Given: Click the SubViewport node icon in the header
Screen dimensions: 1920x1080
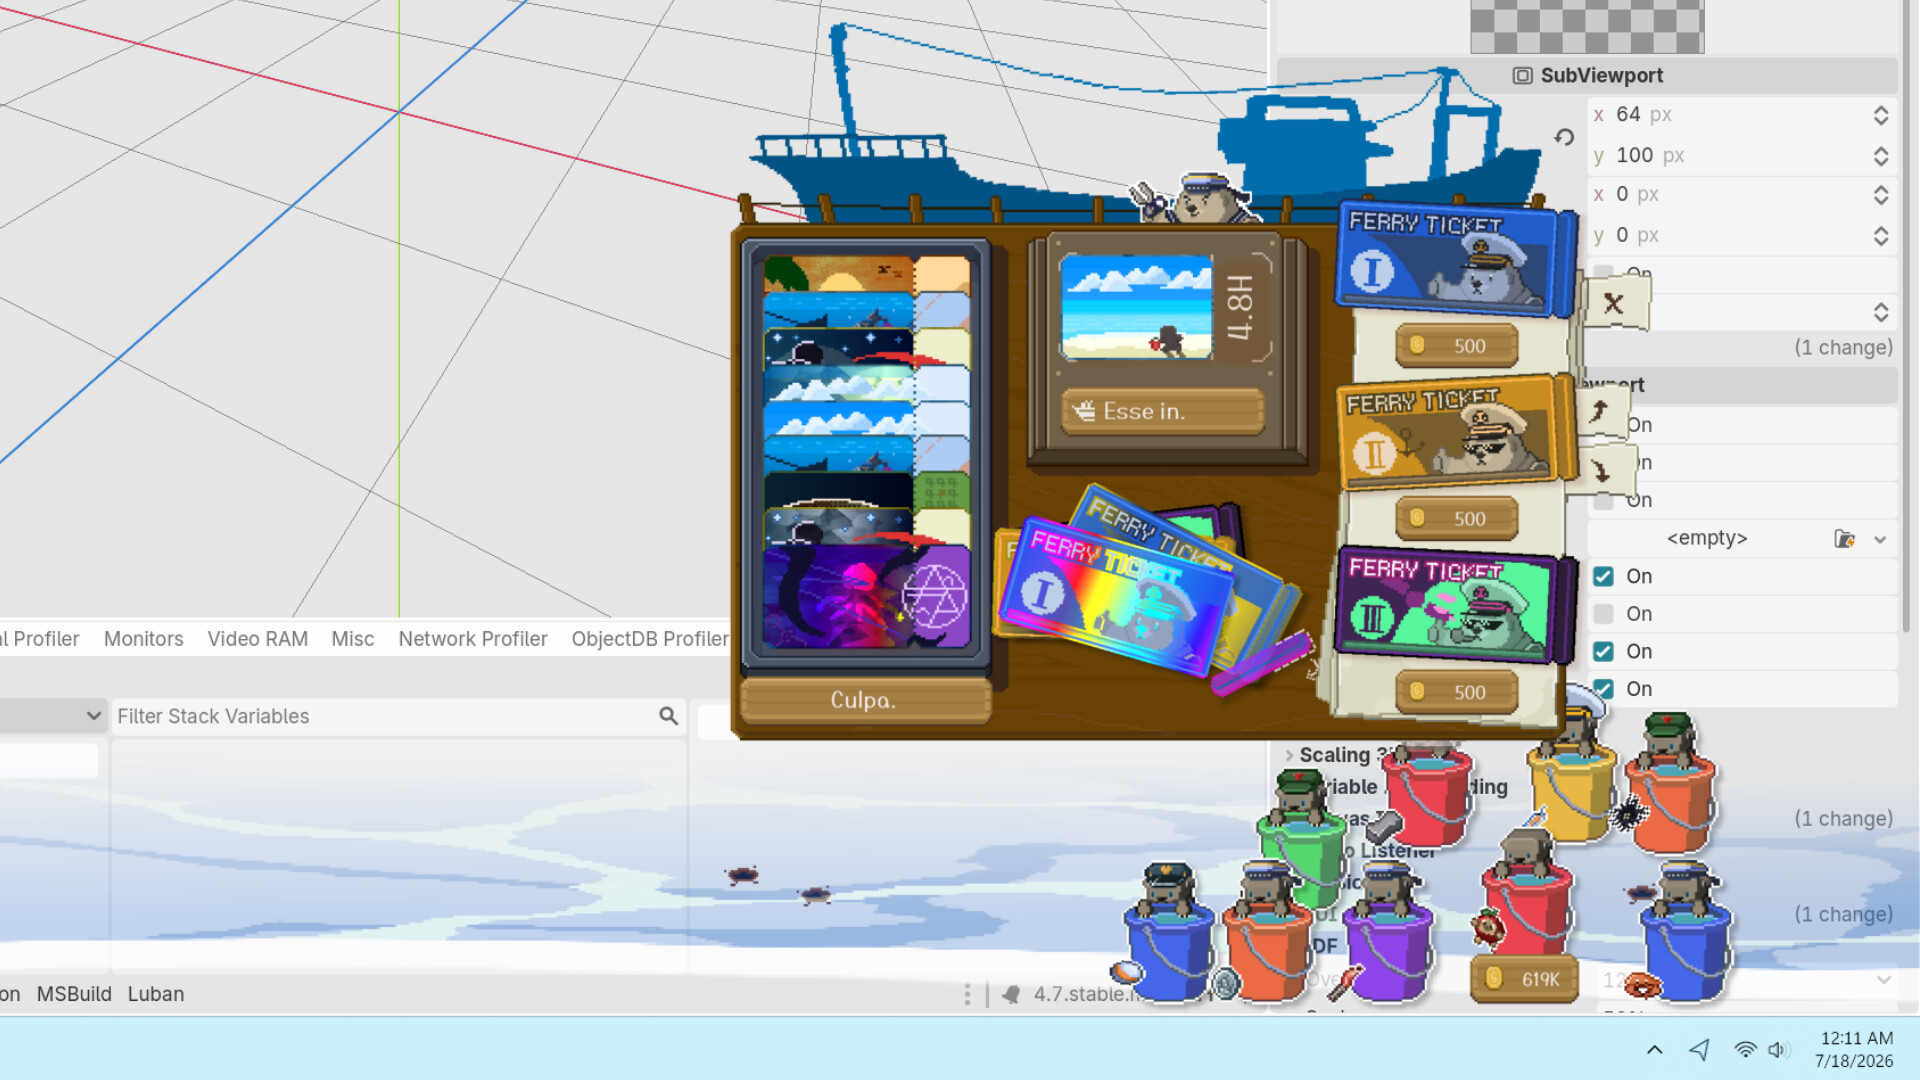Looking at the screenshot, I should [1522, 76].
